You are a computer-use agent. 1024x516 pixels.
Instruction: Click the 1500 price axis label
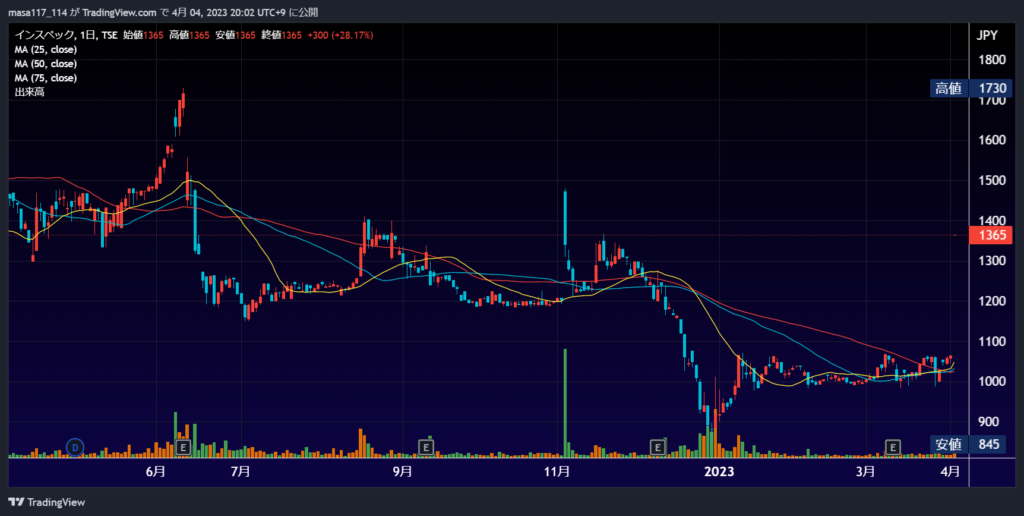pyautogui.click(x=992, y=180)
